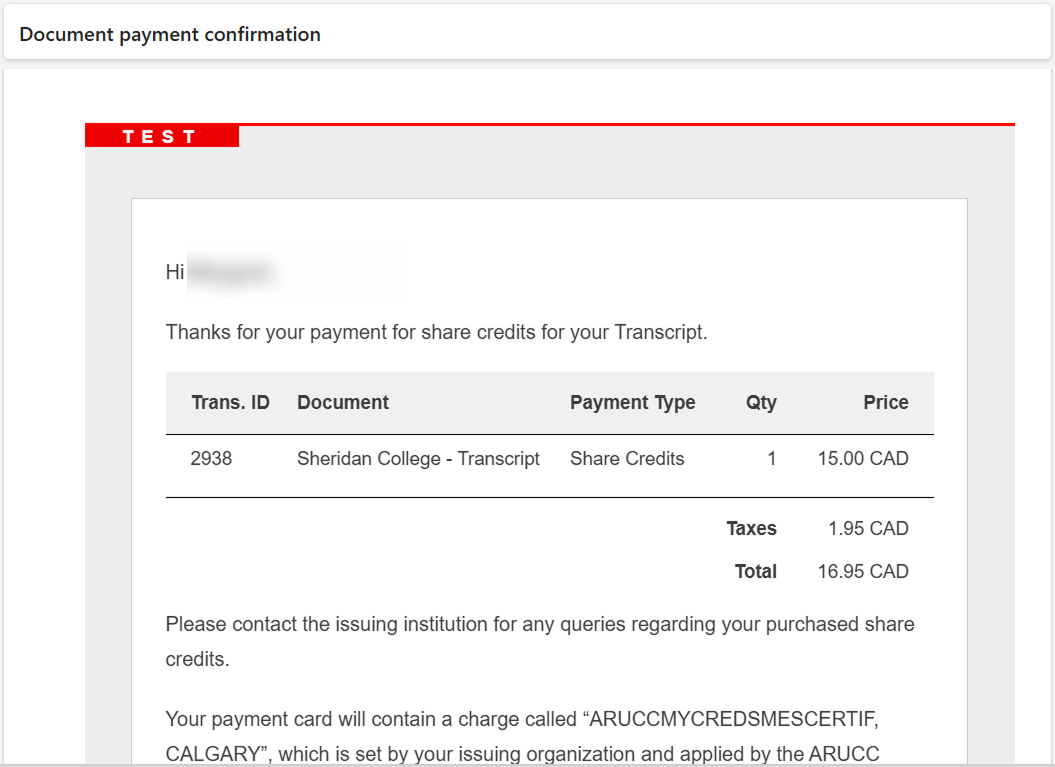This screenshot has width=1055, height=767.
Task: Click the red TEST banner label
Action: (x=161, y=136)
